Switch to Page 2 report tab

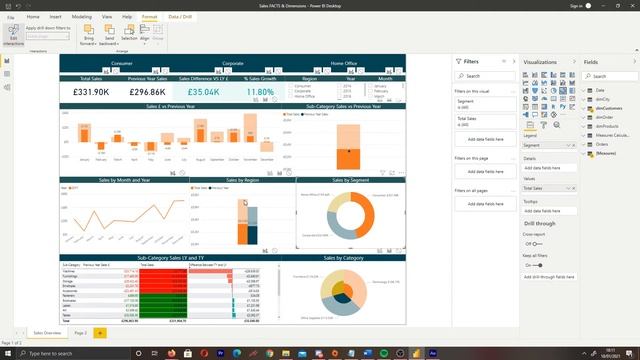click(x=80, y=333)
